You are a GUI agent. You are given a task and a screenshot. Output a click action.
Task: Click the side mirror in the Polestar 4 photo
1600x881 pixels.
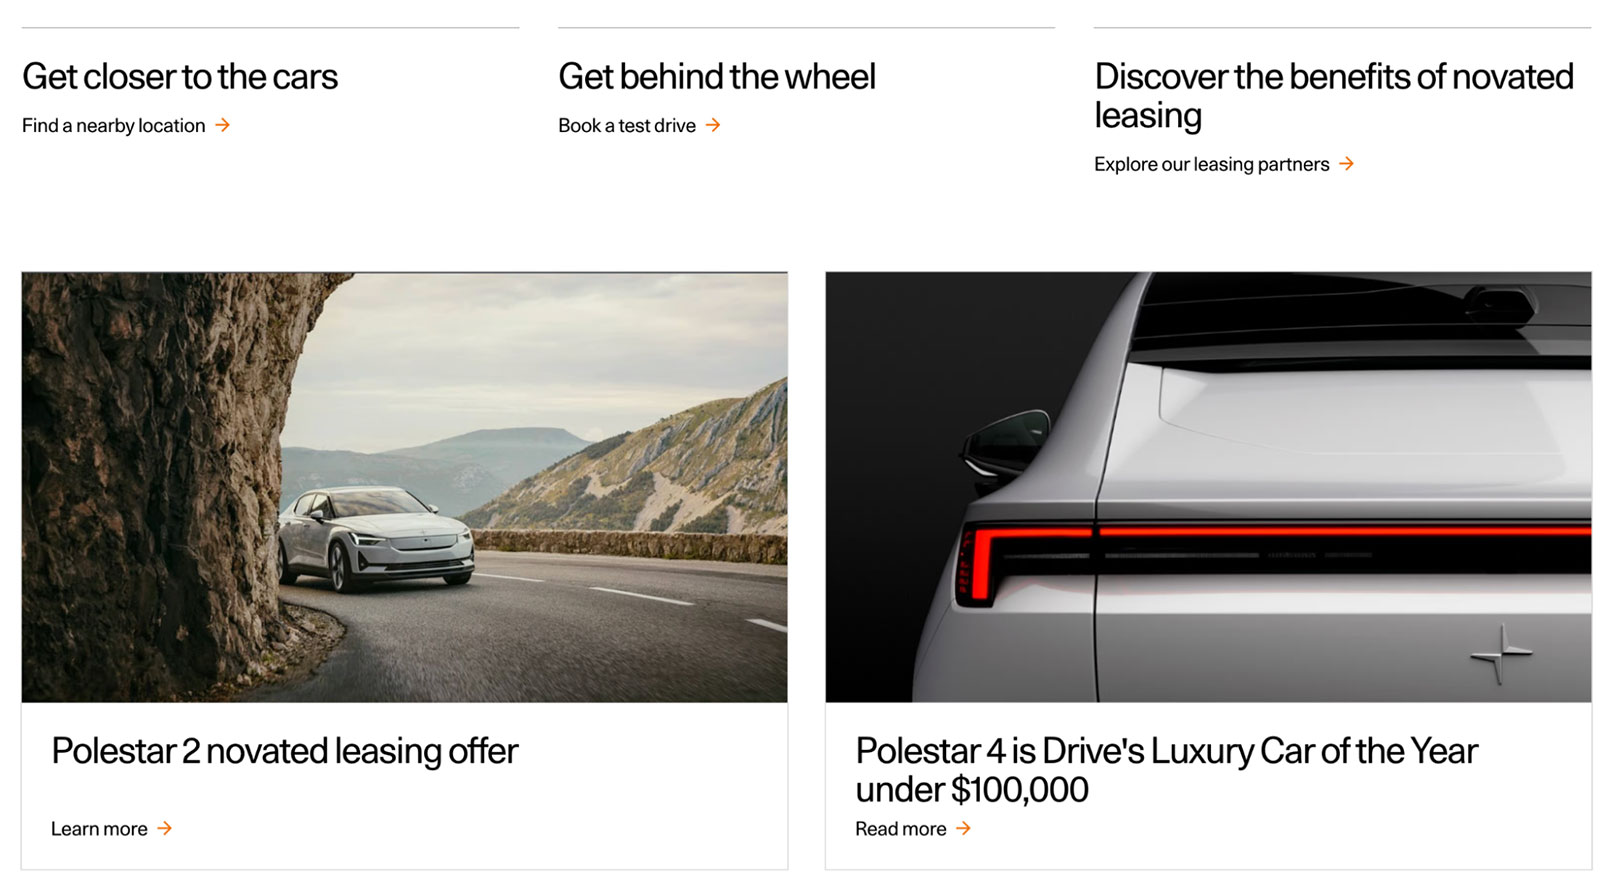point(1004,441)
